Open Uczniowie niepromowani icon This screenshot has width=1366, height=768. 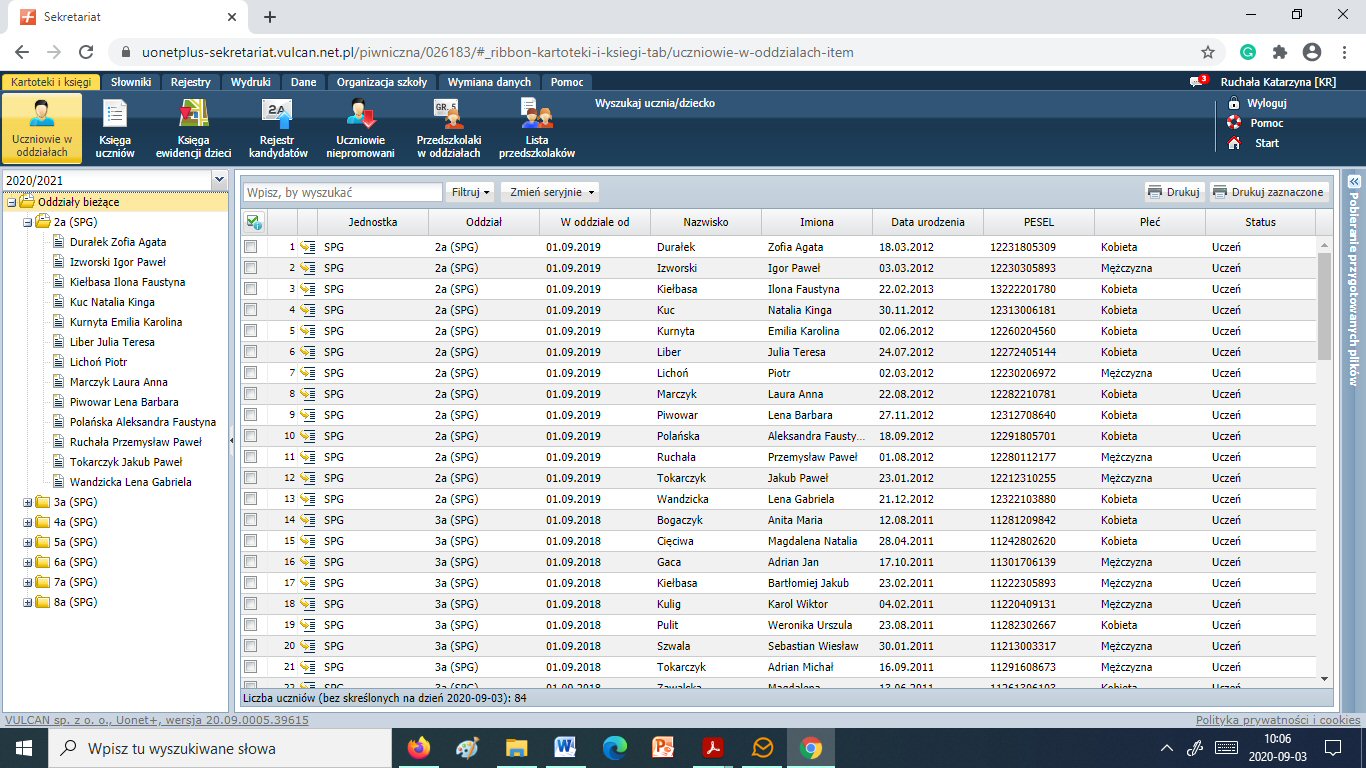[360, 115]
